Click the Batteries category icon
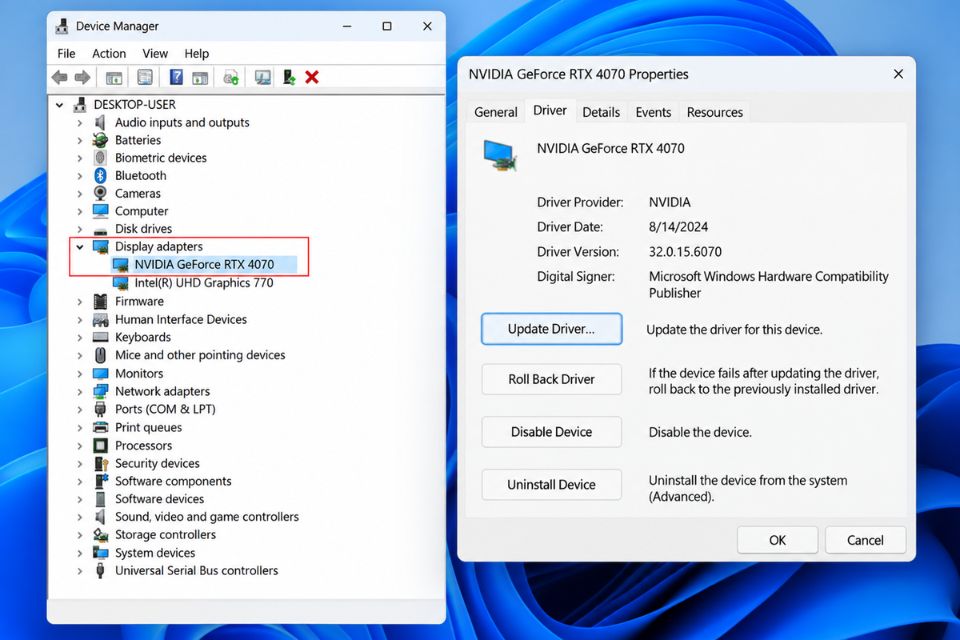 tap(100, 140)
